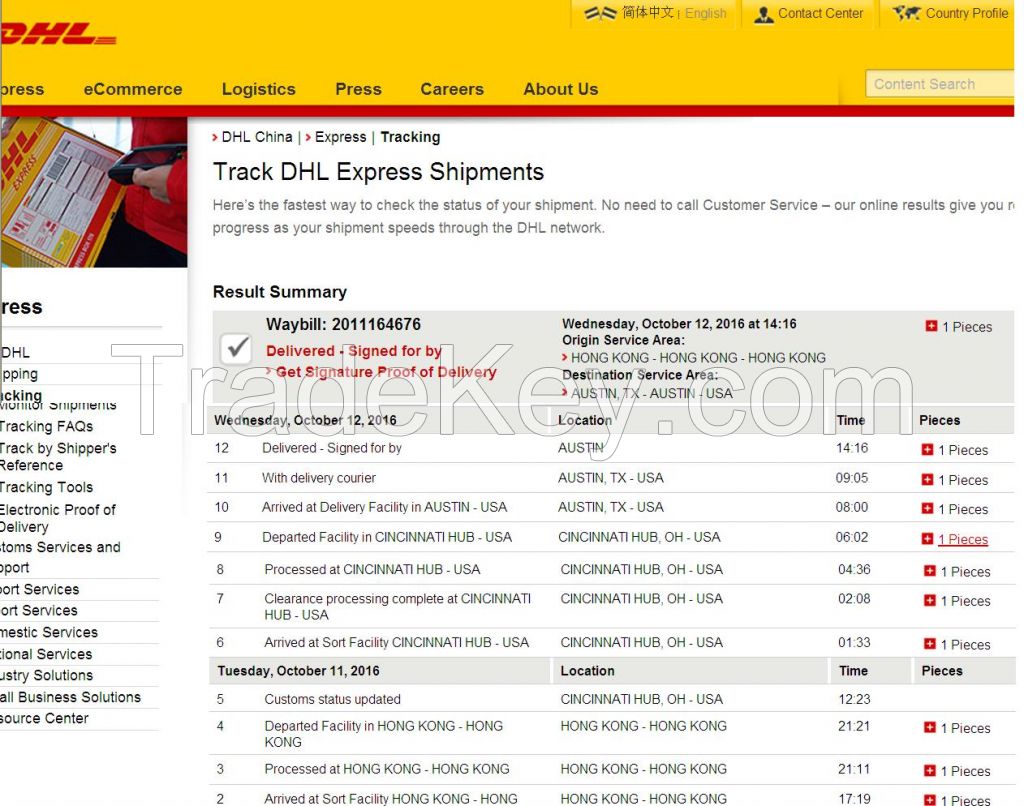Toggle the waybill 2011164676 checkbox
Image resolution: width=1024 pixels, height=806 pixels.
pyautogui.click(x=236, y=348)
